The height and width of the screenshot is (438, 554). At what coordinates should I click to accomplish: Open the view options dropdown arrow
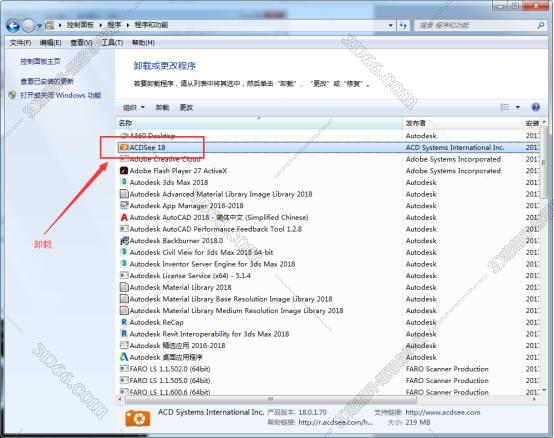click(x=518, y=107)
